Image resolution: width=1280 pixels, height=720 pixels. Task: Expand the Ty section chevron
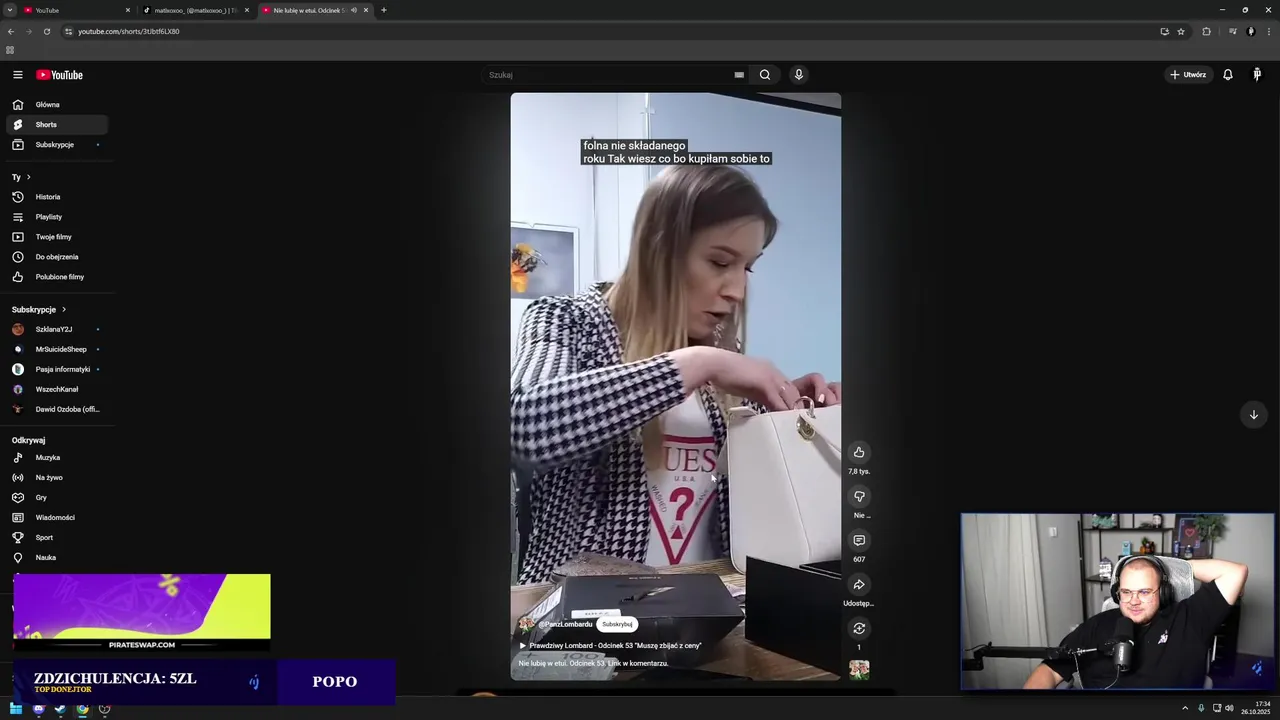[x=28, y=177]
